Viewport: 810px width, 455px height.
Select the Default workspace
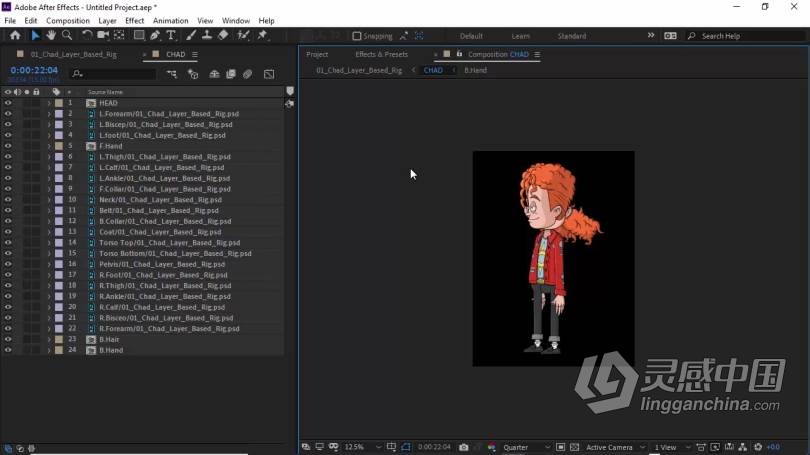pyautogui.click(x=471, y=36)
